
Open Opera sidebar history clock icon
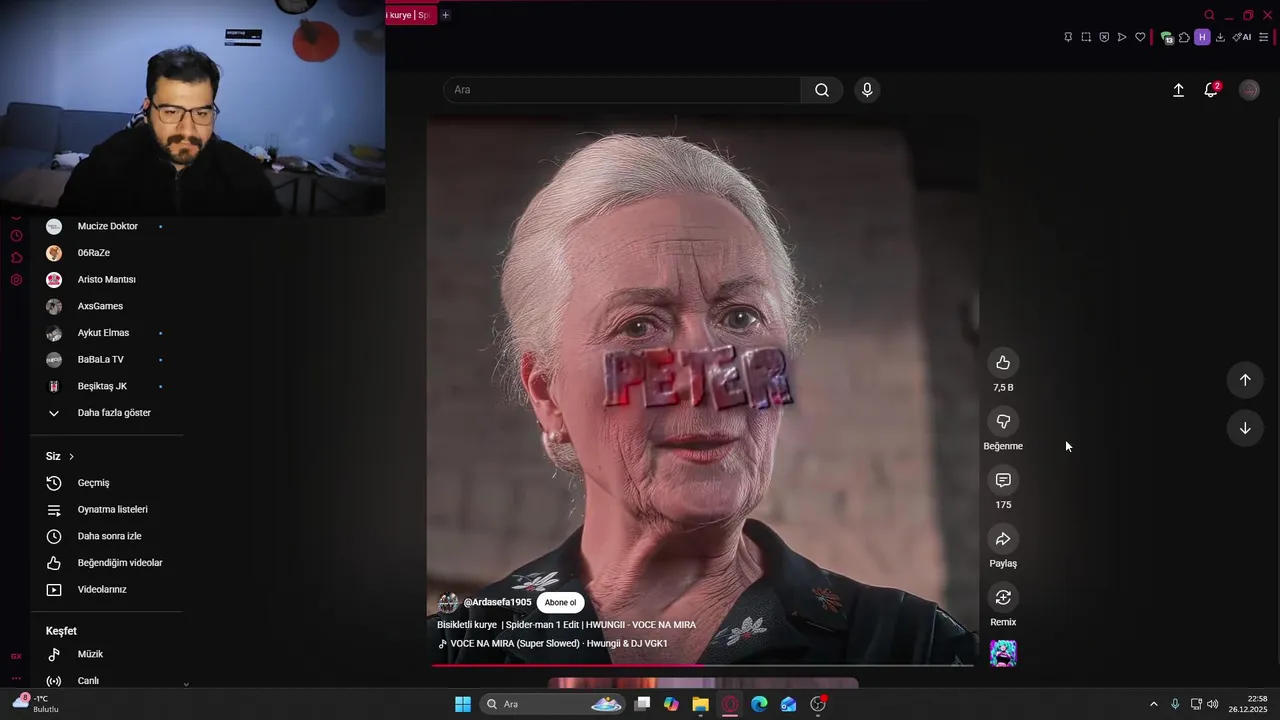pos(16,236)
